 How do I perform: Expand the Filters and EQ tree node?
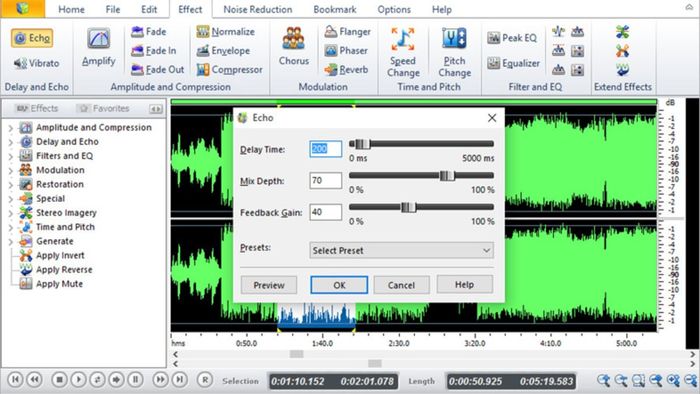coord(11,157)
